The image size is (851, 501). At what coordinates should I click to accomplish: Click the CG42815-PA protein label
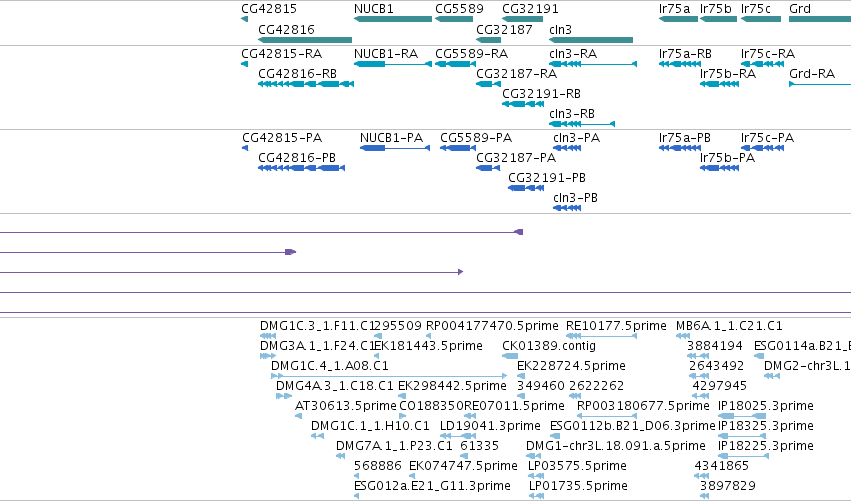(282, 138)
